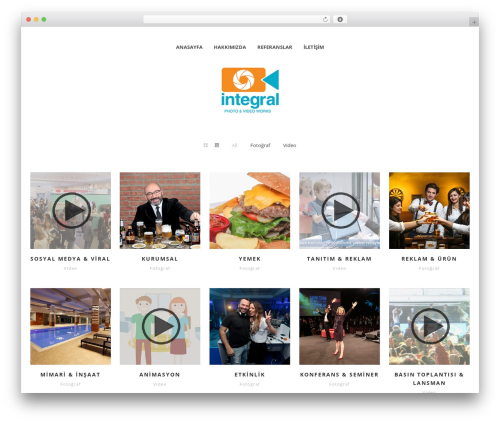
Task: Filter portfolio by Fotoğraf
Action: 260,145
